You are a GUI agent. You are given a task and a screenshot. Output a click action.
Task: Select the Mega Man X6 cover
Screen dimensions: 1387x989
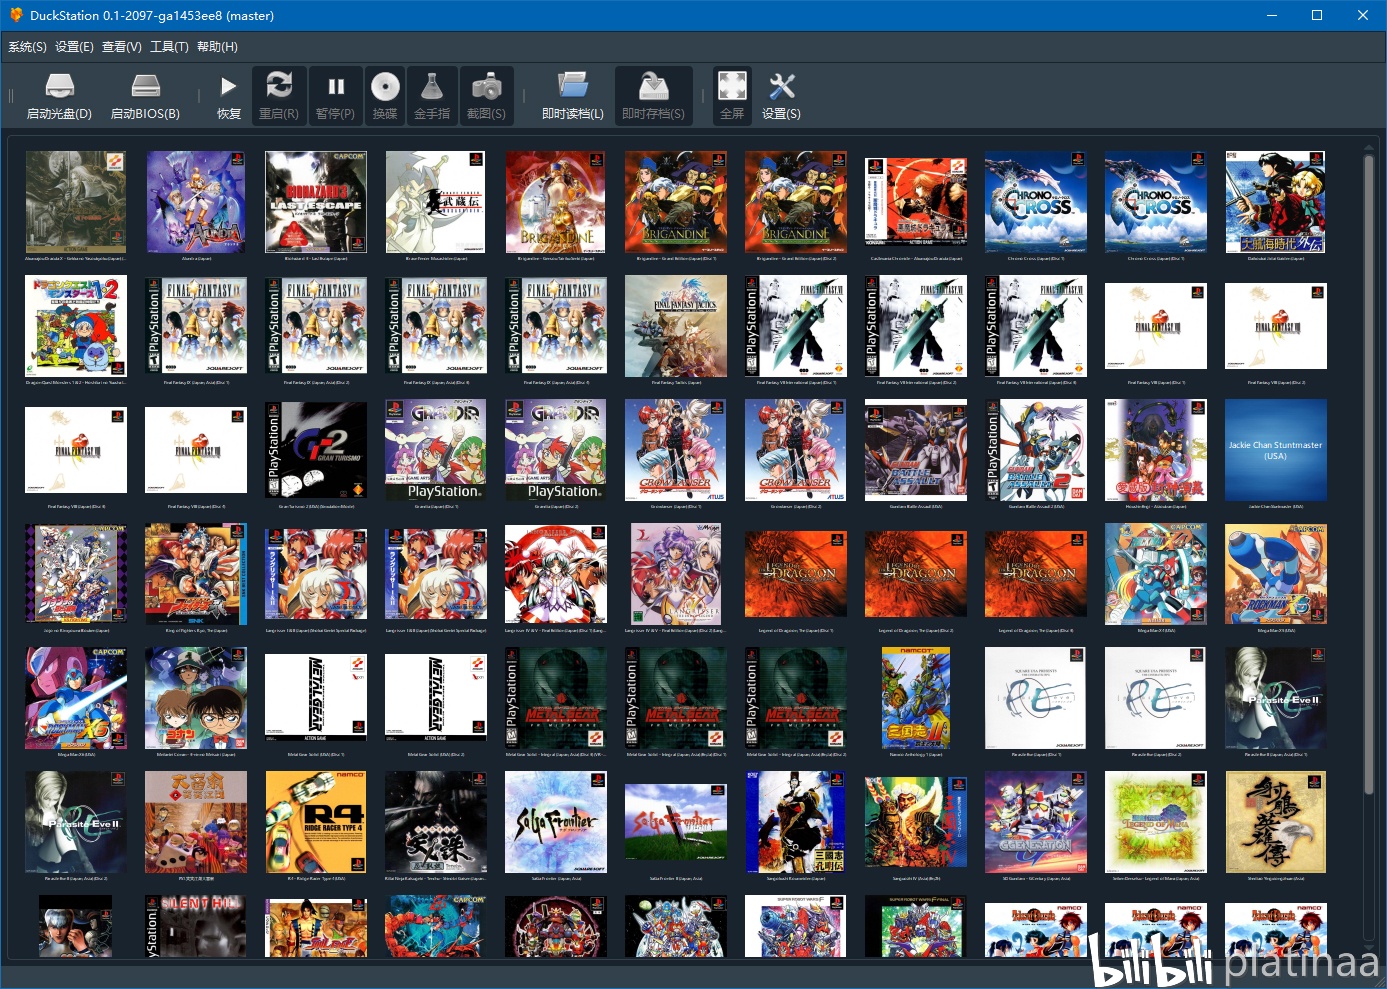pos(76,698)
